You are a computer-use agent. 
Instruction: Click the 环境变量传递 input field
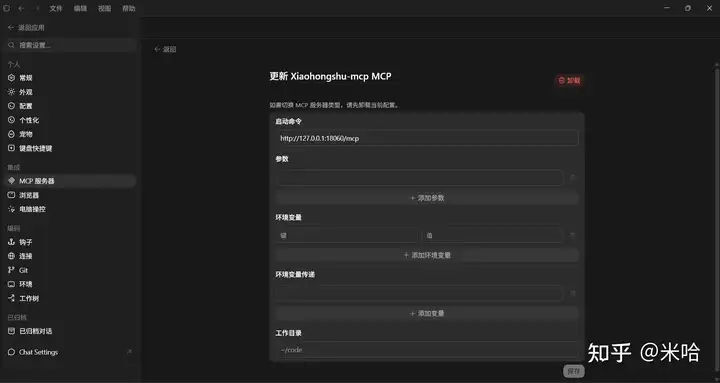coord(419,293)
